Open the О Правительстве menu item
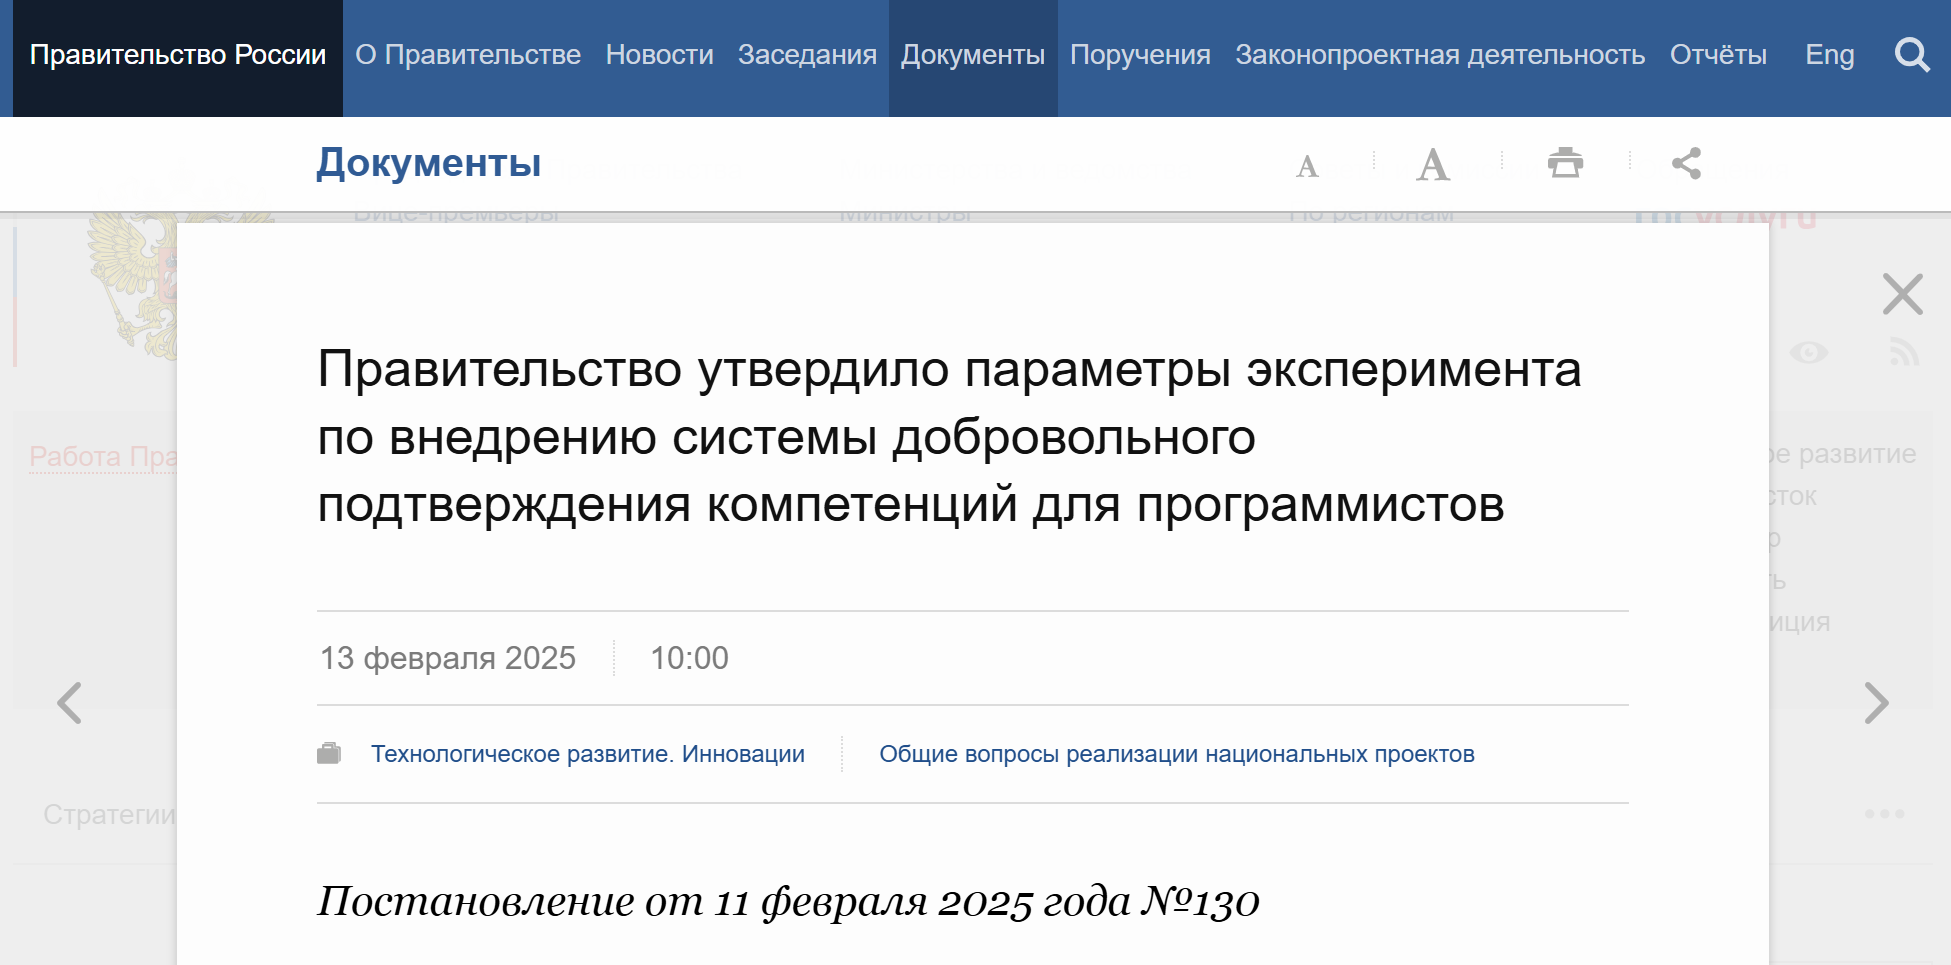1951x965 pixels. pos(468,55)
